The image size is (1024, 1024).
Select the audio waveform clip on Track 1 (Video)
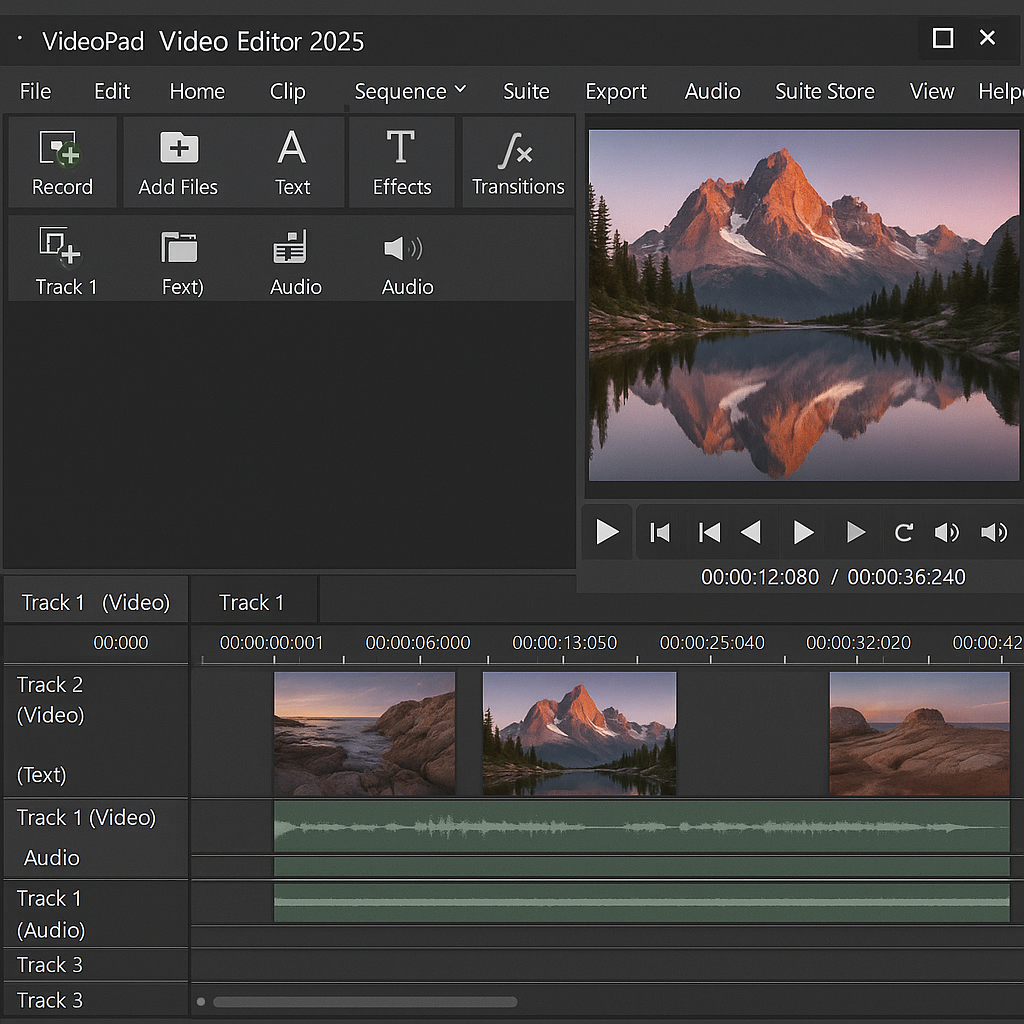640,827
